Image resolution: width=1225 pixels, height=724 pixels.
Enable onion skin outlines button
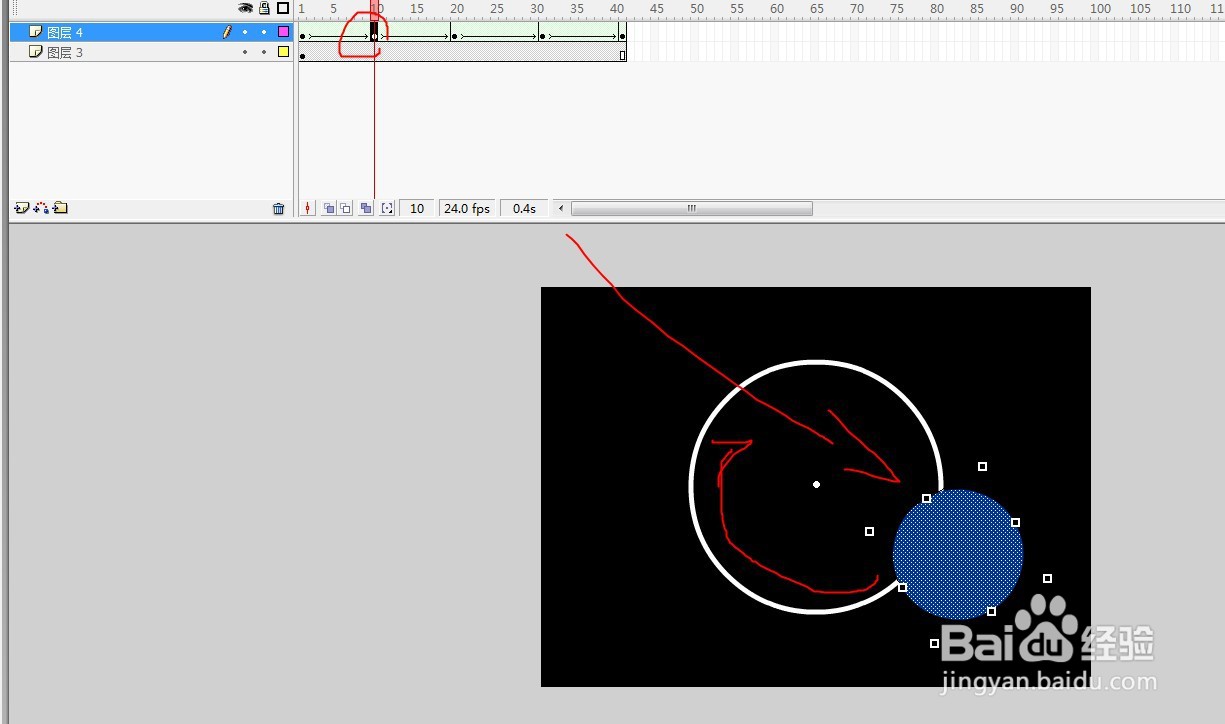(x=346, y=208)
